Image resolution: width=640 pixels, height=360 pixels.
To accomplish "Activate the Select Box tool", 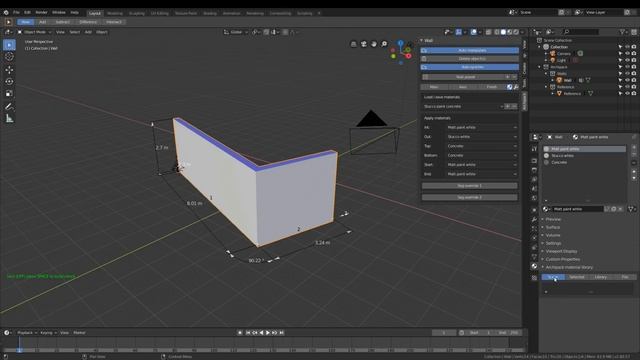I will [9, 44].
